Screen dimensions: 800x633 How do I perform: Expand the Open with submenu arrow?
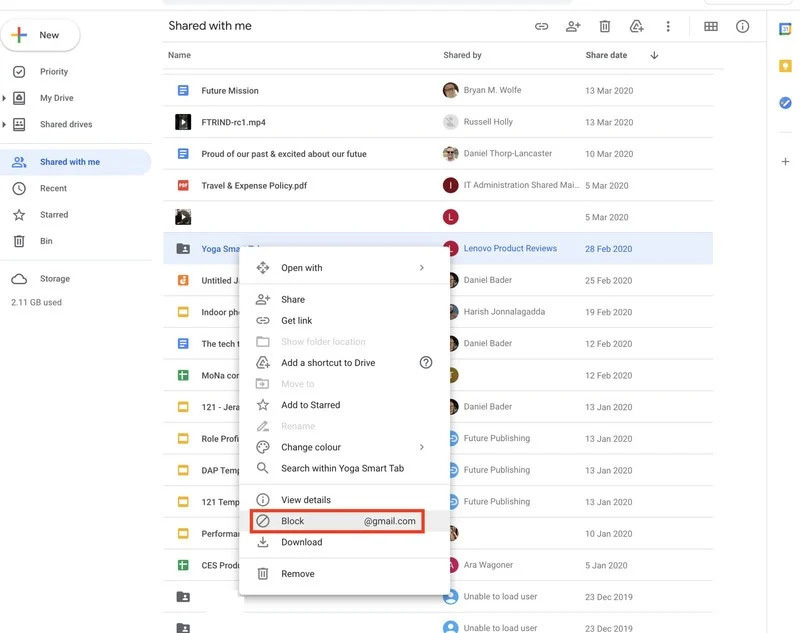[421, 268]
